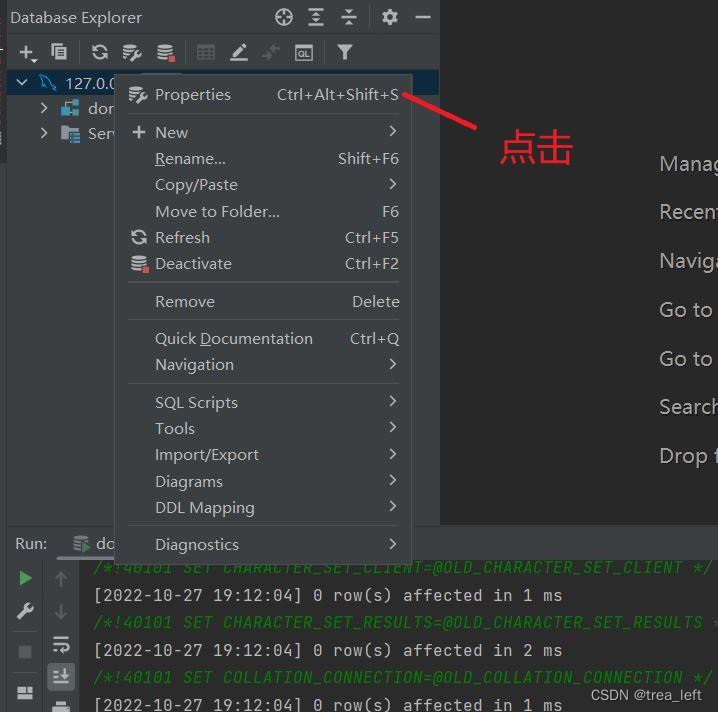
Task: Open the SQL Scripts submenu
Action: [263, 402]
